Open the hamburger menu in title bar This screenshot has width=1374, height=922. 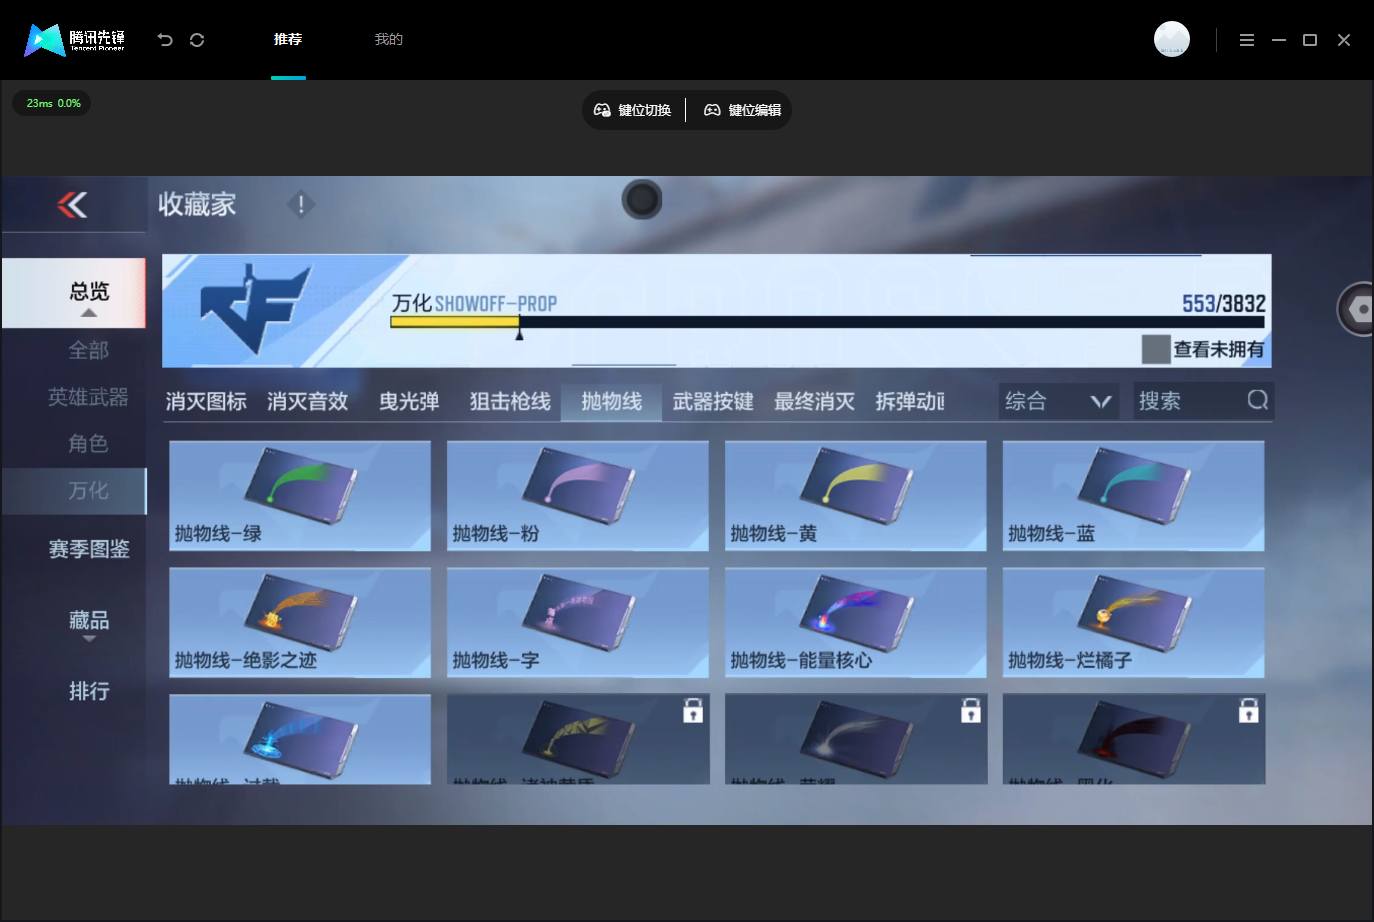(x=1247, y=40)
